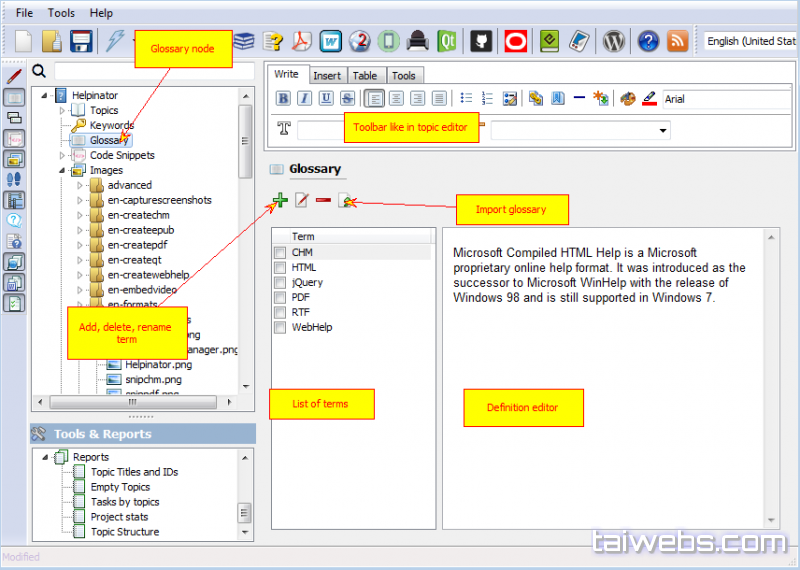
Task: Open the Project stats report
Action: pyautogui.click(x=119, y=517)
